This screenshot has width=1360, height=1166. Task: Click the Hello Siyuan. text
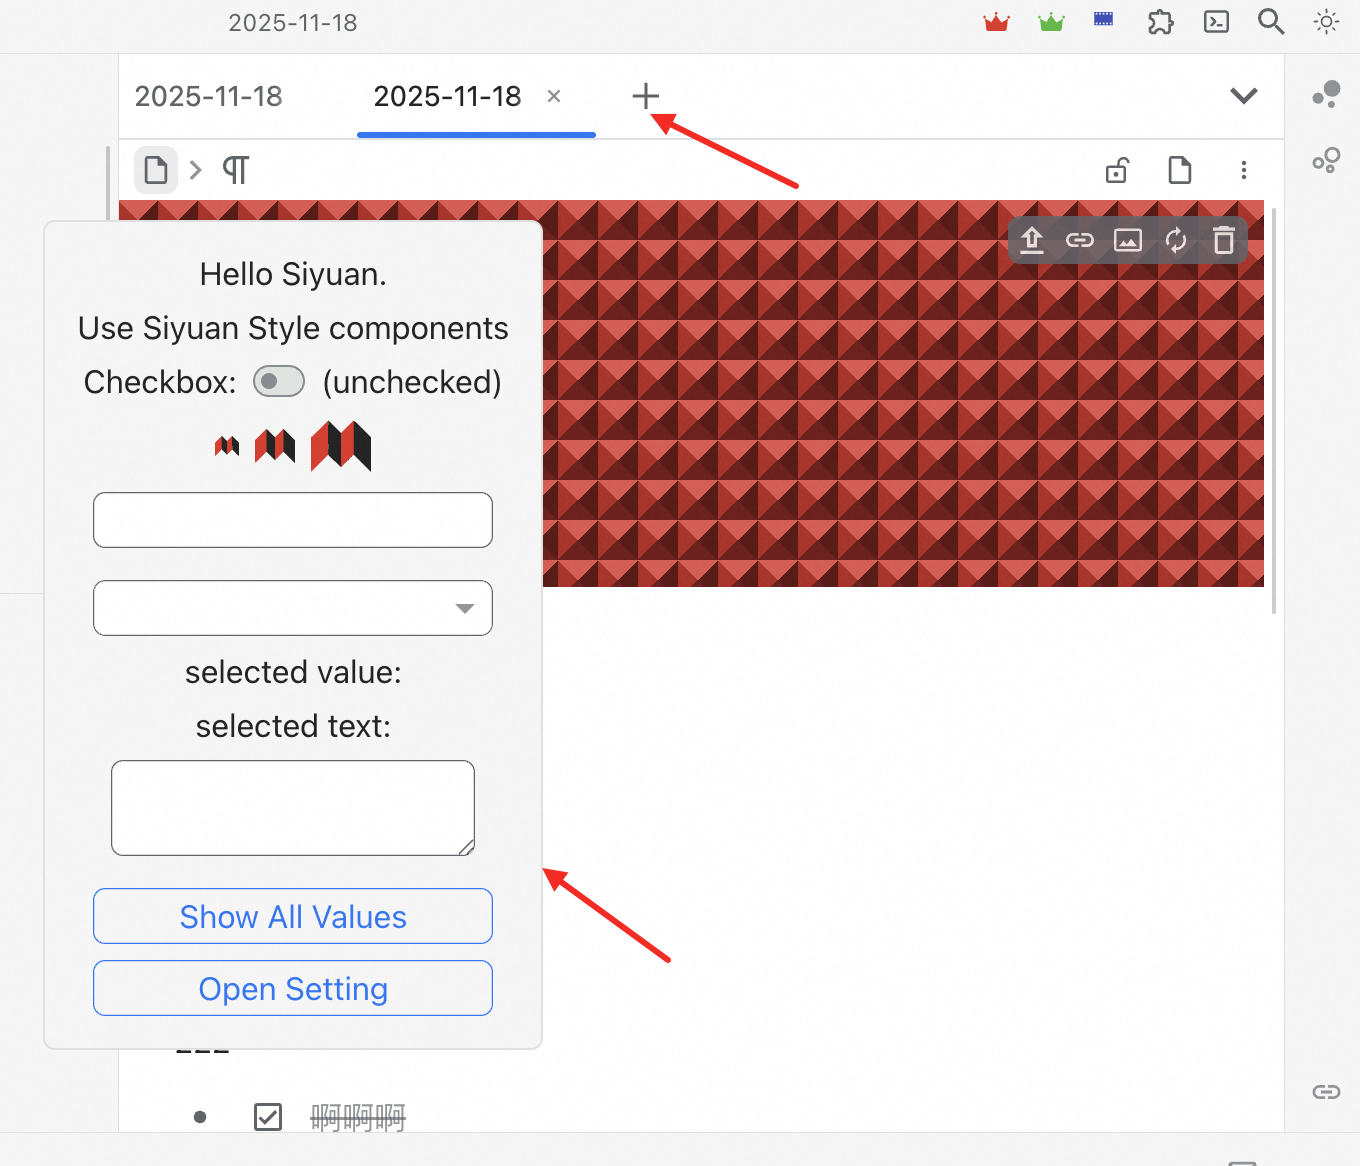[293, 274]
